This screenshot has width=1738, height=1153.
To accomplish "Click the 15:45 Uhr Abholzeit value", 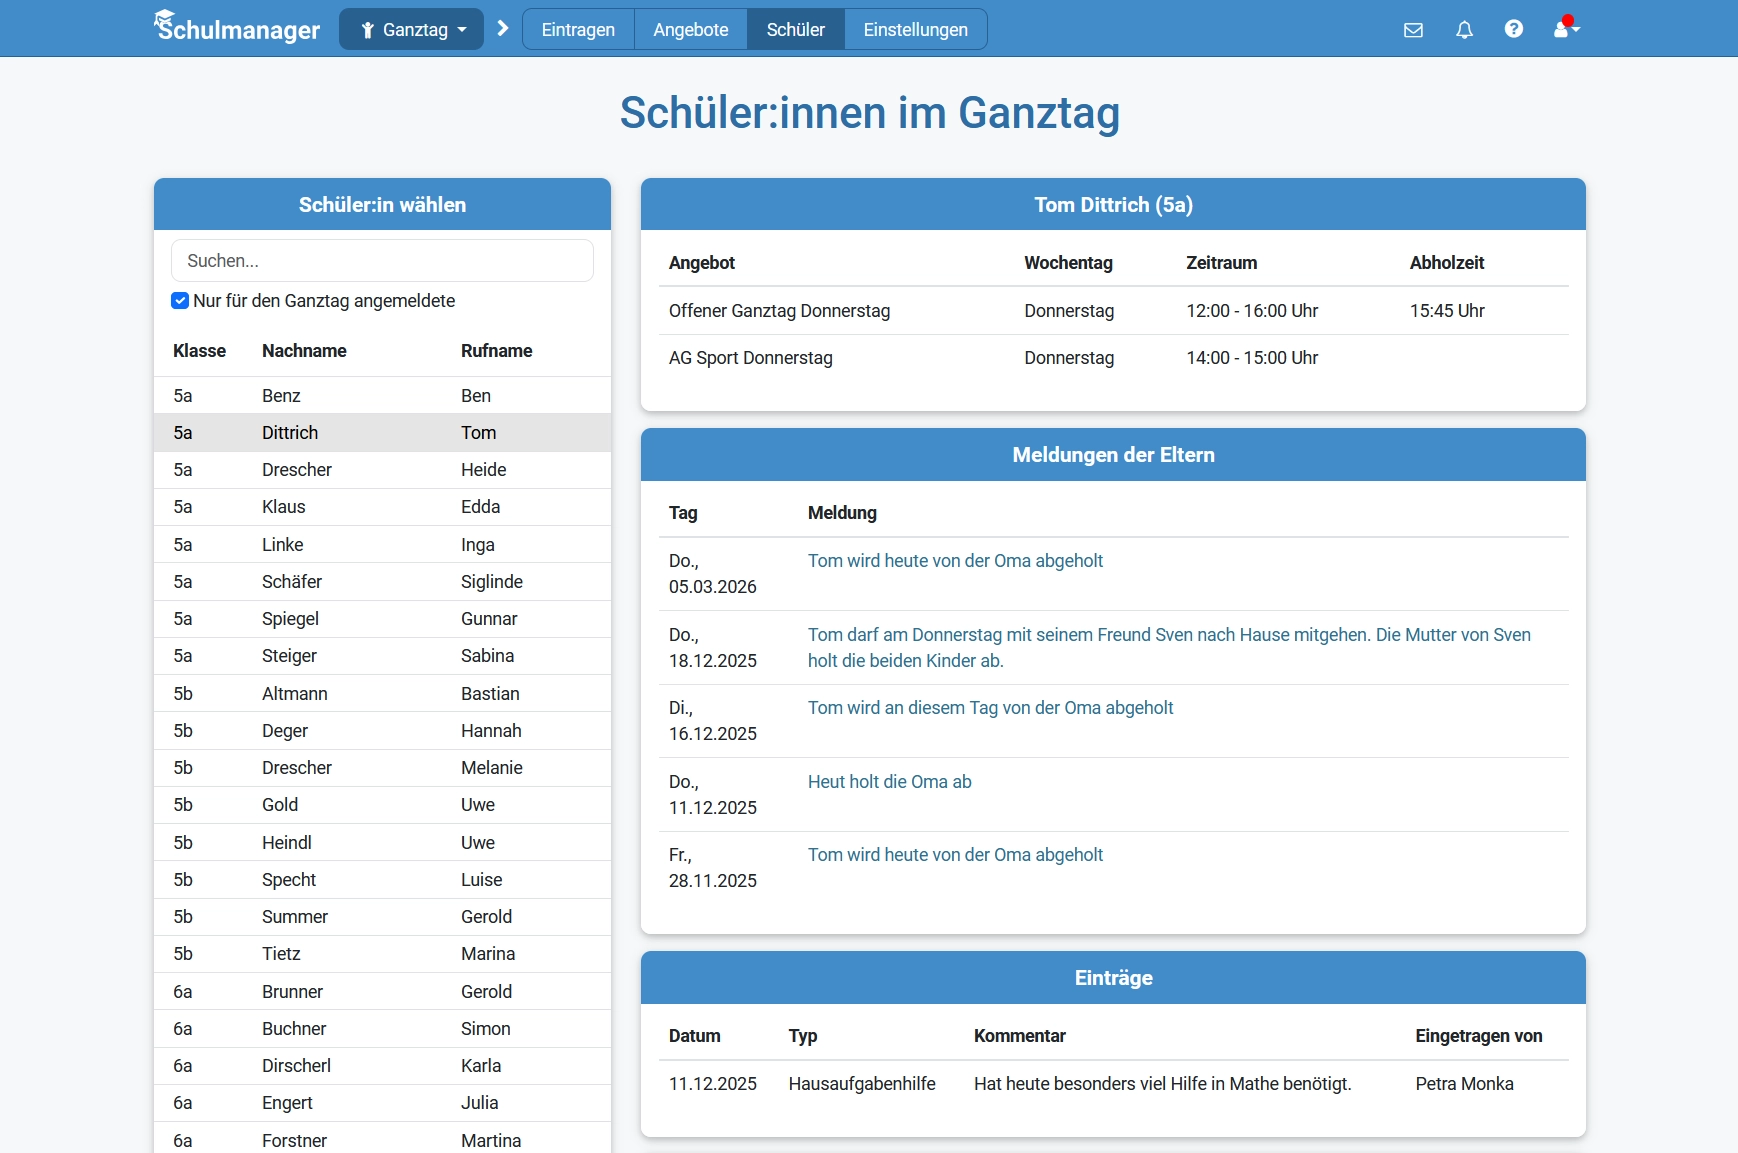I will tap(1447, 311).
